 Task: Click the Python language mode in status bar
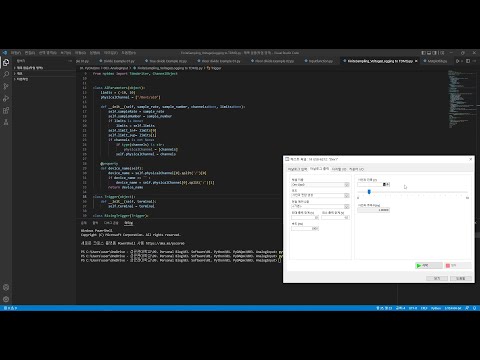click(436, 308)
